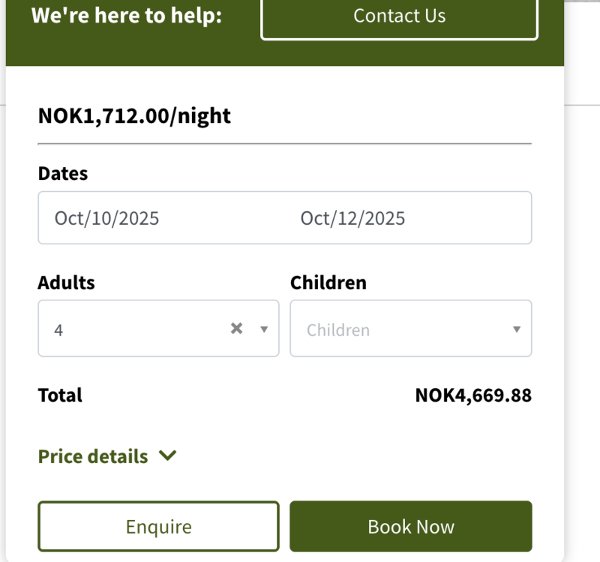Open the Children dropdown arrow
This screenshot has height=562, width=600.
coord(516,329)
